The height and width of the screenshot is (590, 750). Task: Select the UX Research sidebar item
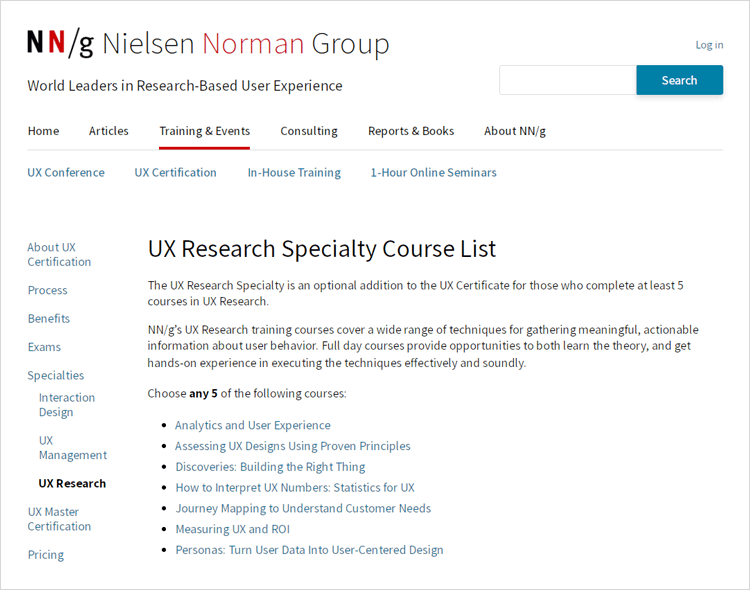pyautogui.click(x=72, y=484)
